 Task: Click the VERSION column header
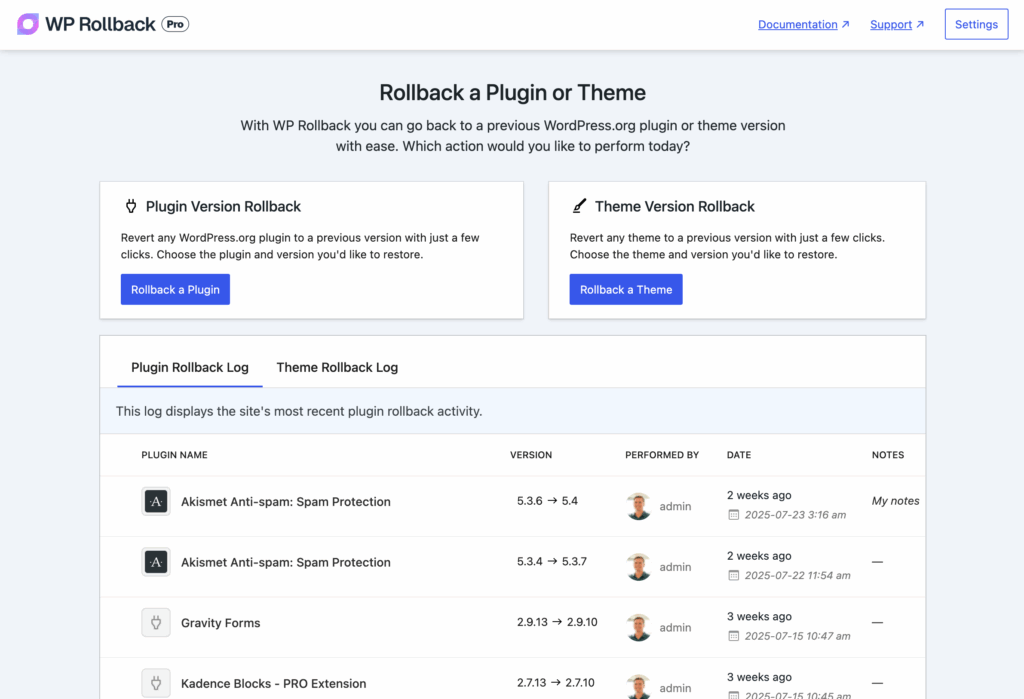(x=531, y=455)
